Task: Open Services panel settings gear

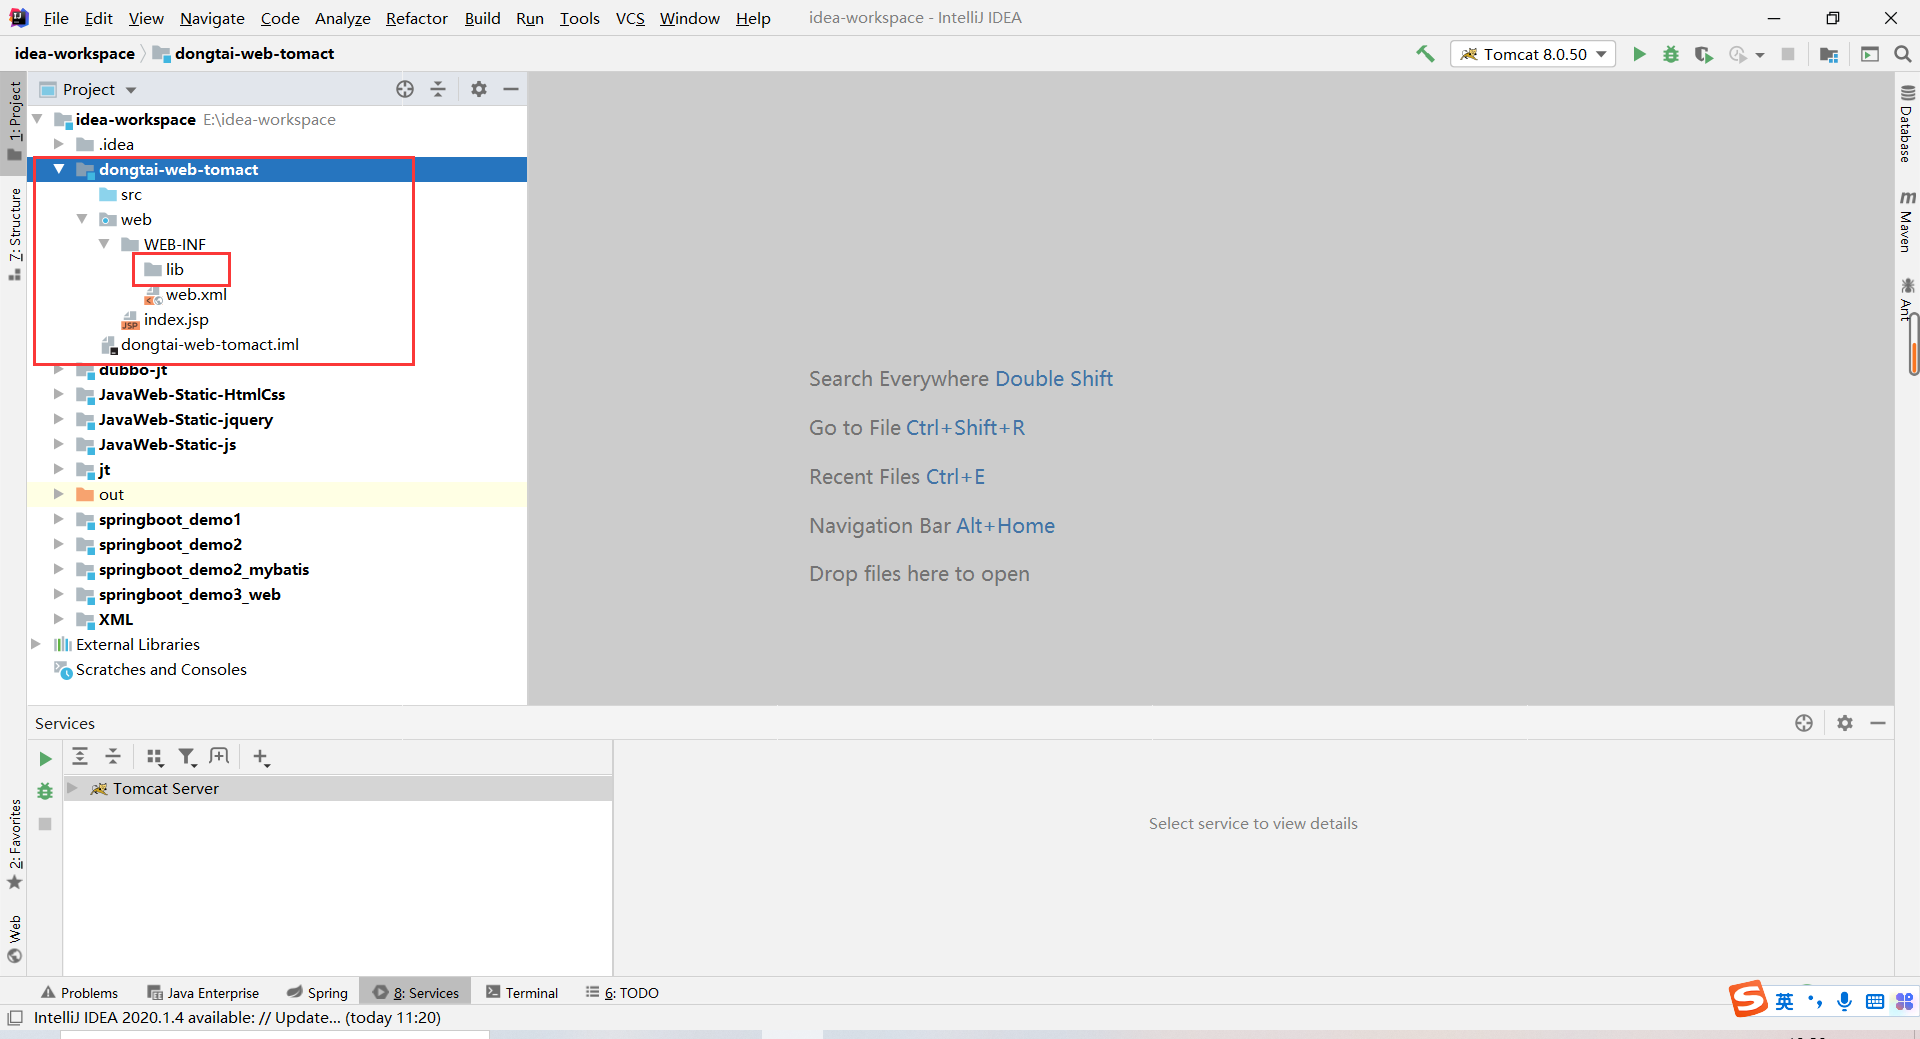Action: (1845, 723)
